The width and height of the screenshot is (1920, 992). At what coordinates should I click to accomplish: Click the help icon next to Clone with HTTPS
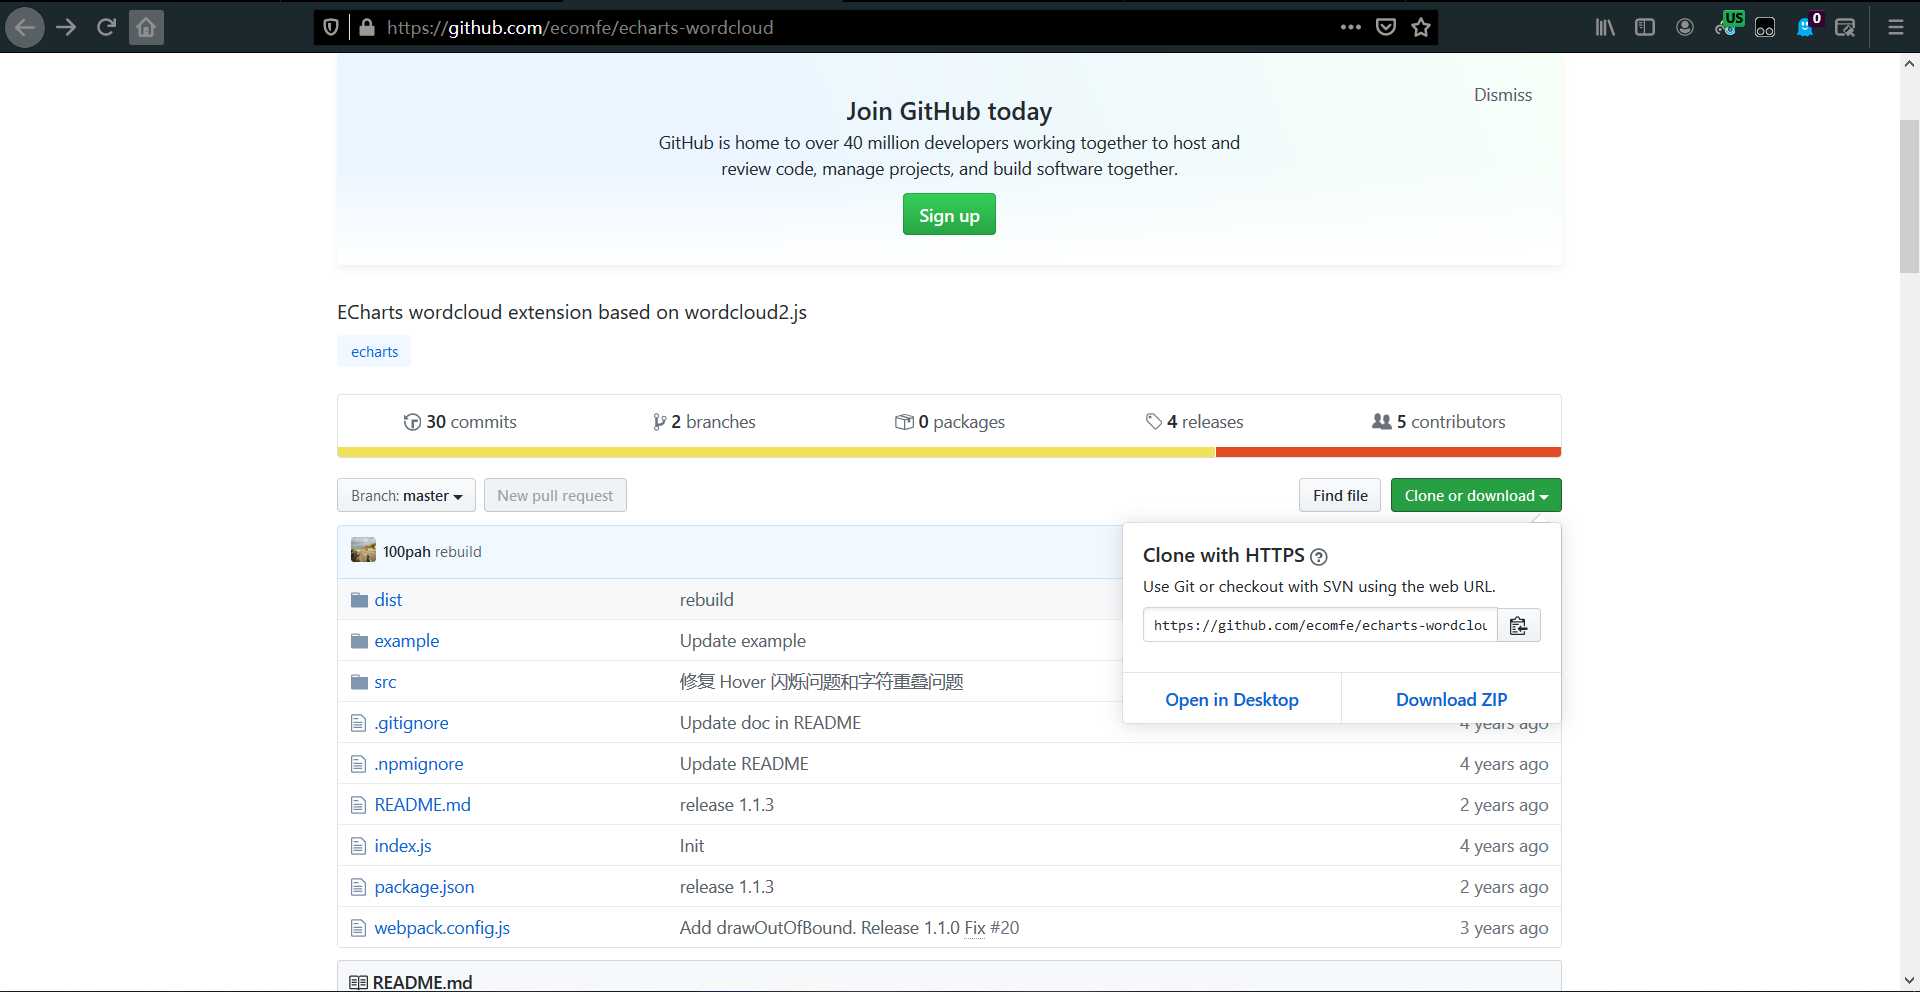(1319, 557)
